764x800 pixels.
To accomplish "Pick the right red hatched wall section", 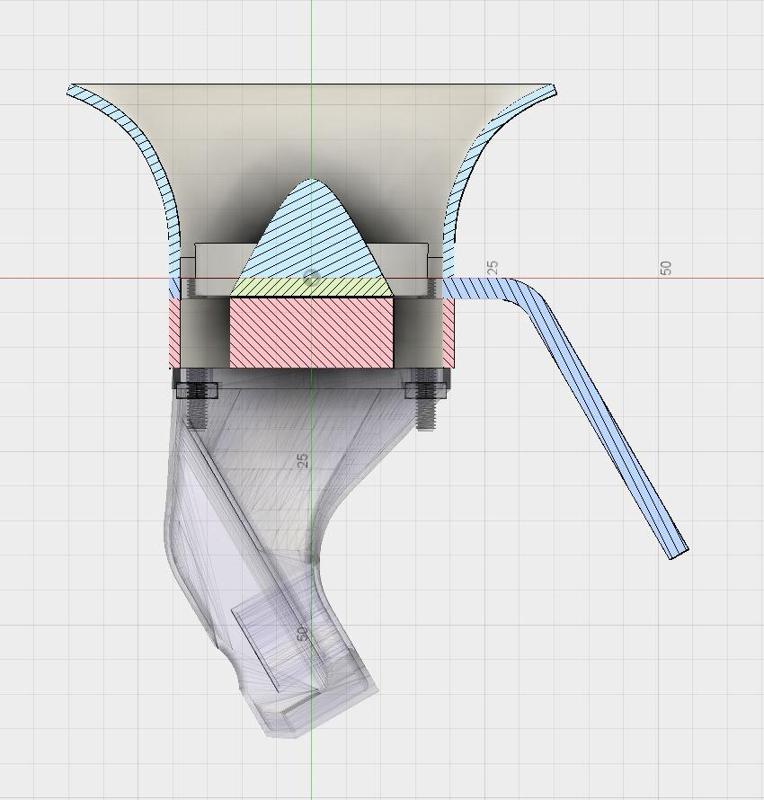I will 448,334.
